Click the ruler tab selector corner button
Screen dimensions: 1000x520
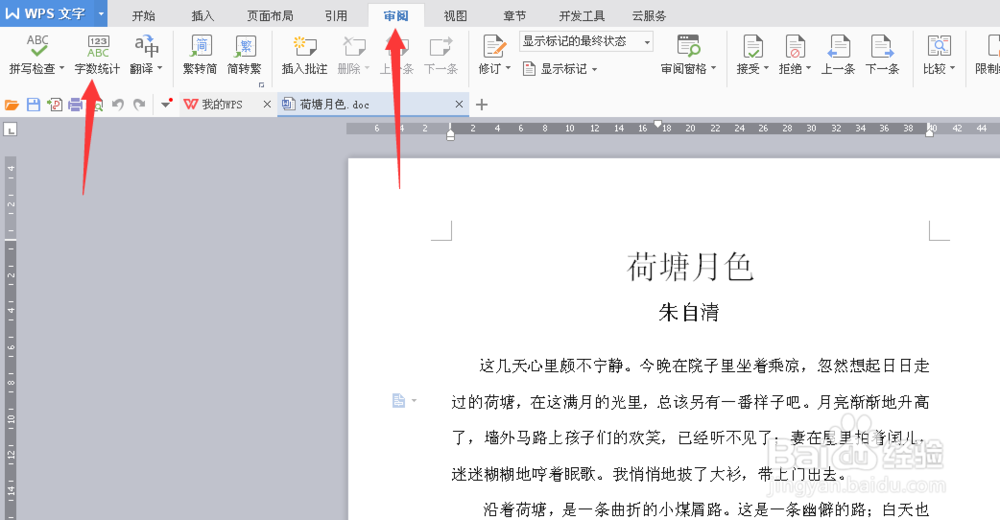[x=10, y=130]
